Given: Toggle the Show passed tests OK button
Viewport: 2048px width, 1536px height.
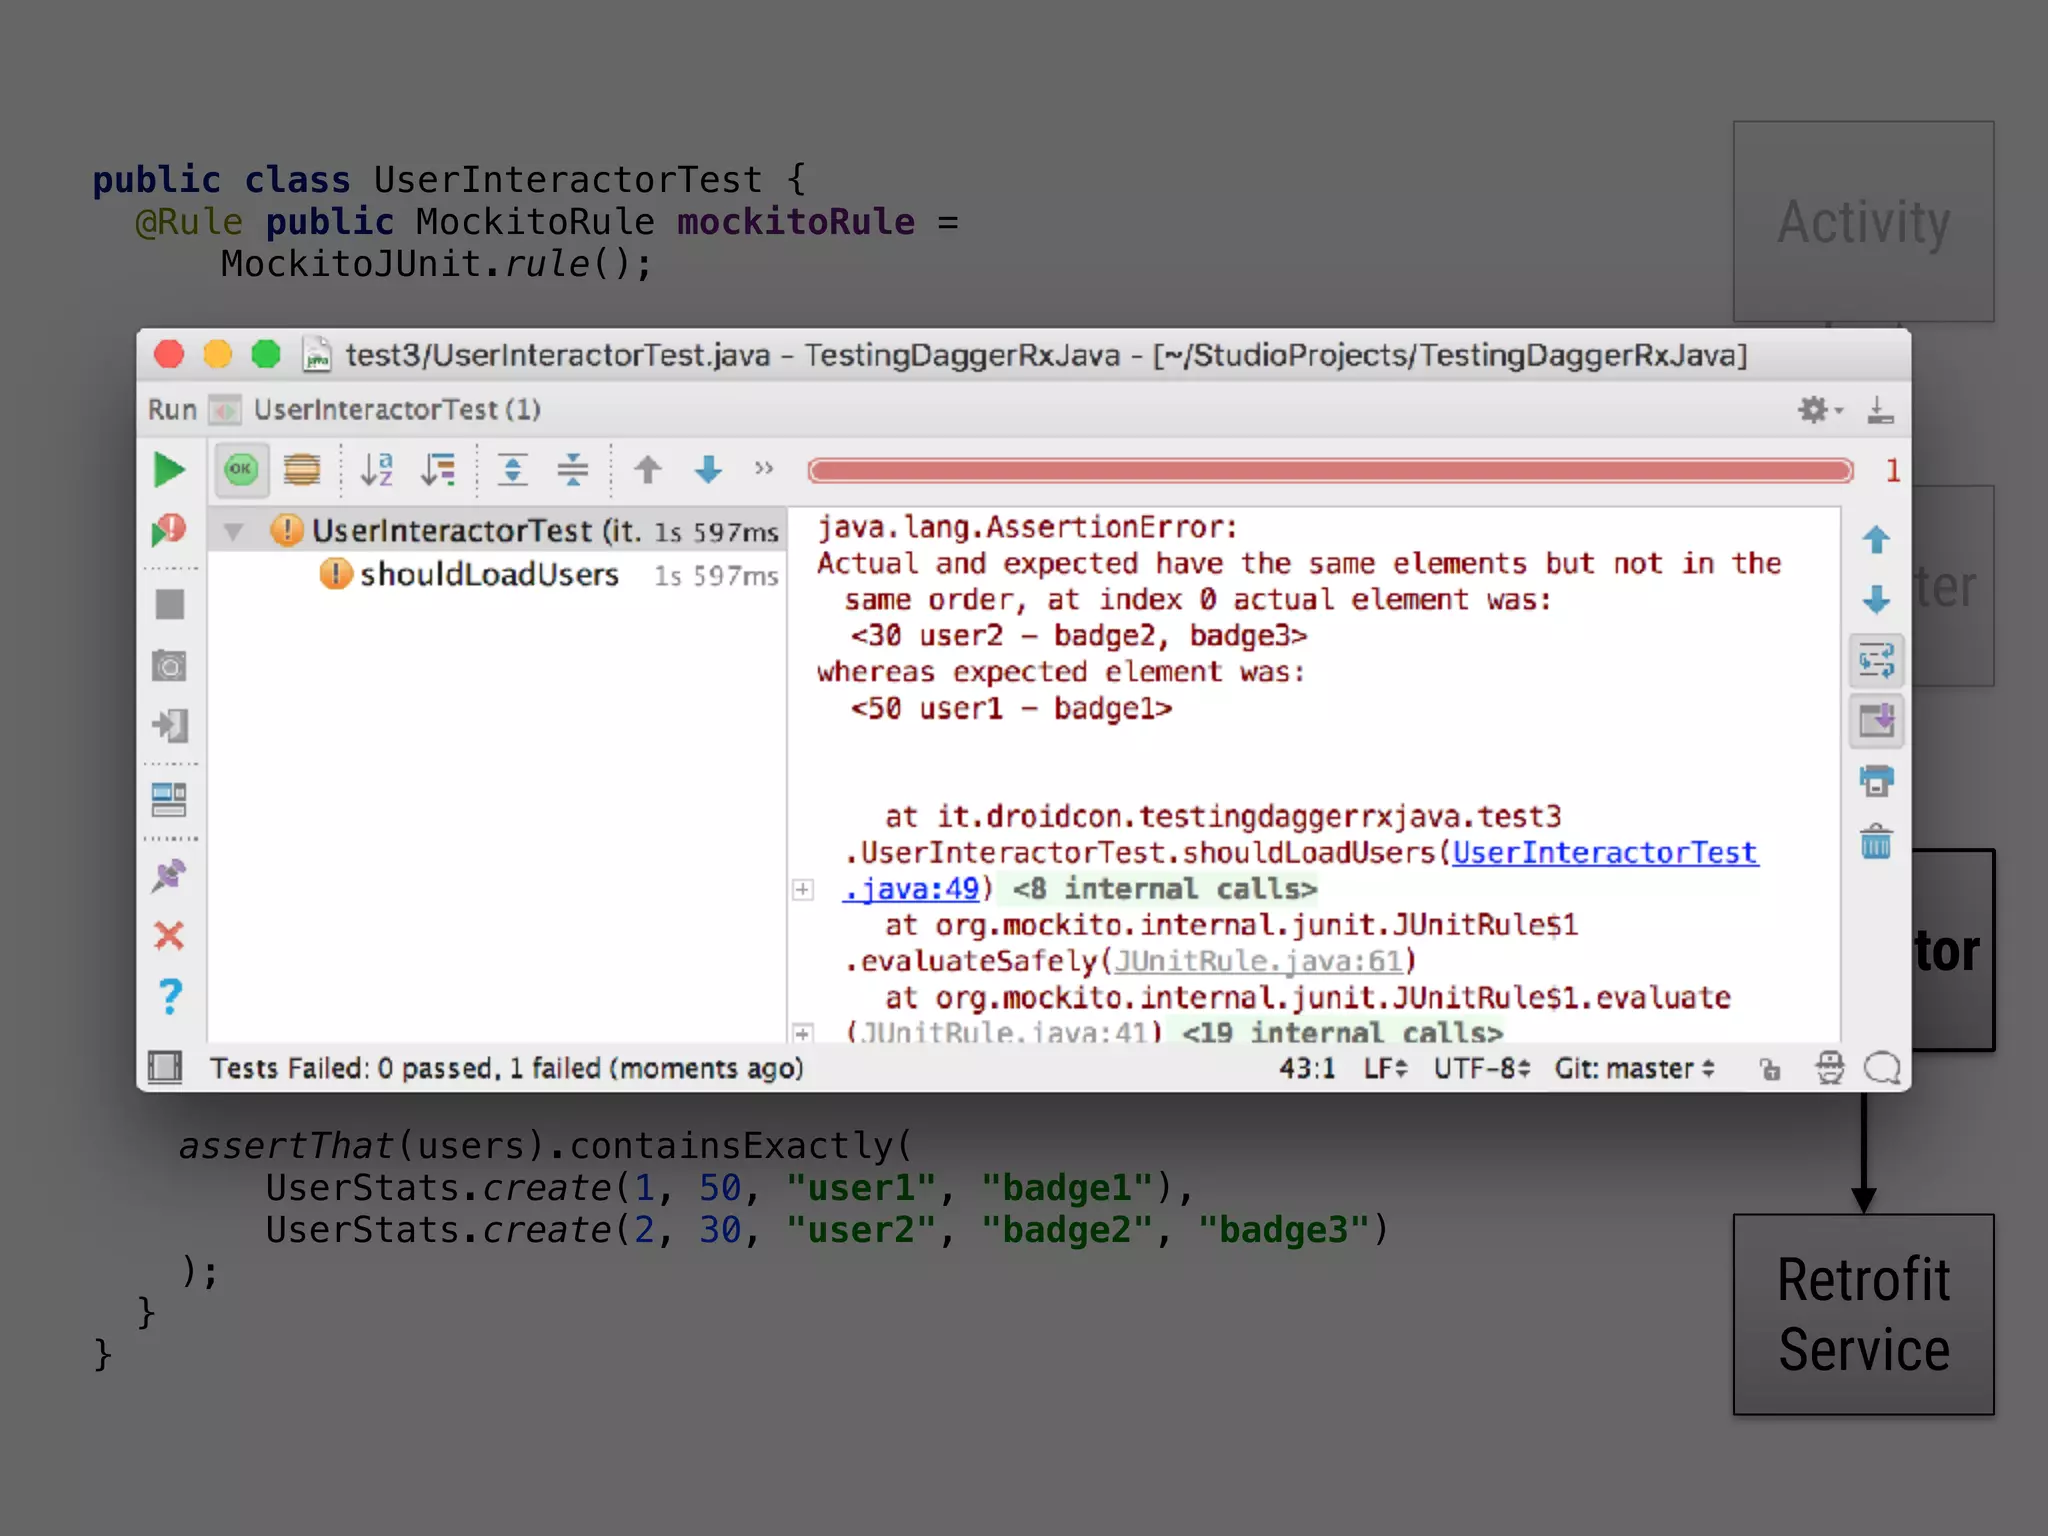Looking at the screenshot, I should (x=241, y=469).
